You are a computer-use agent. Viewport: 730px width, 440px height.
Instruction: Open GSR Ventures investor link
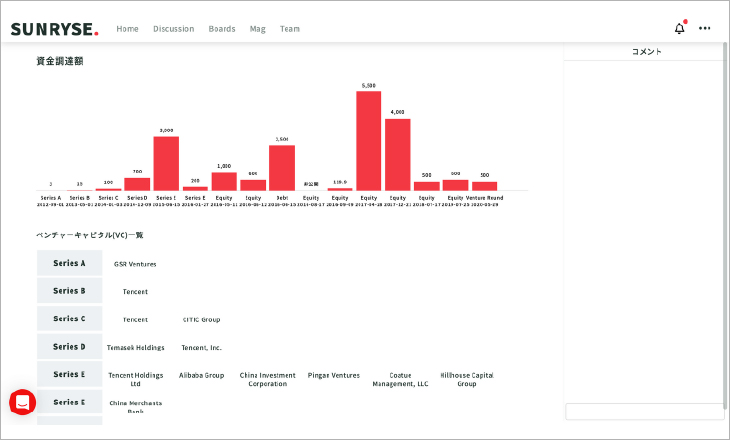click(135, 264)
